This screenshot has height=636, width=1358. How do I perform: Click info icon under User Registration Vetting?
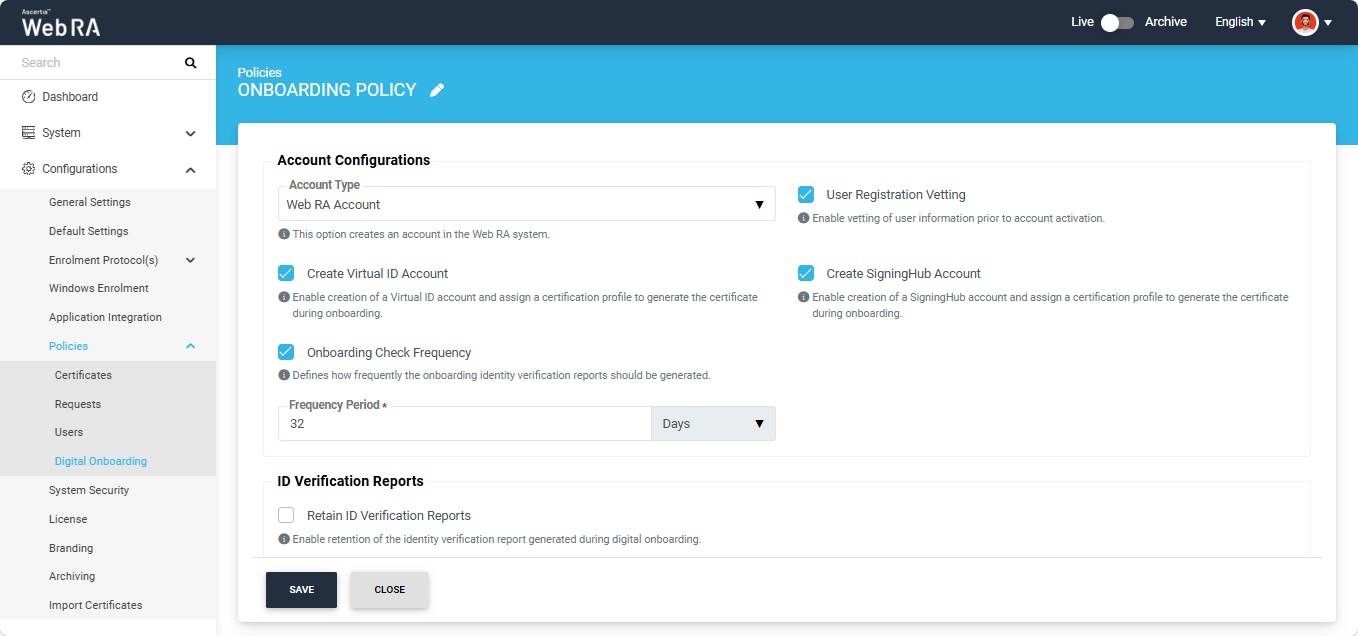pyautogui.click(x=804, y=218)
